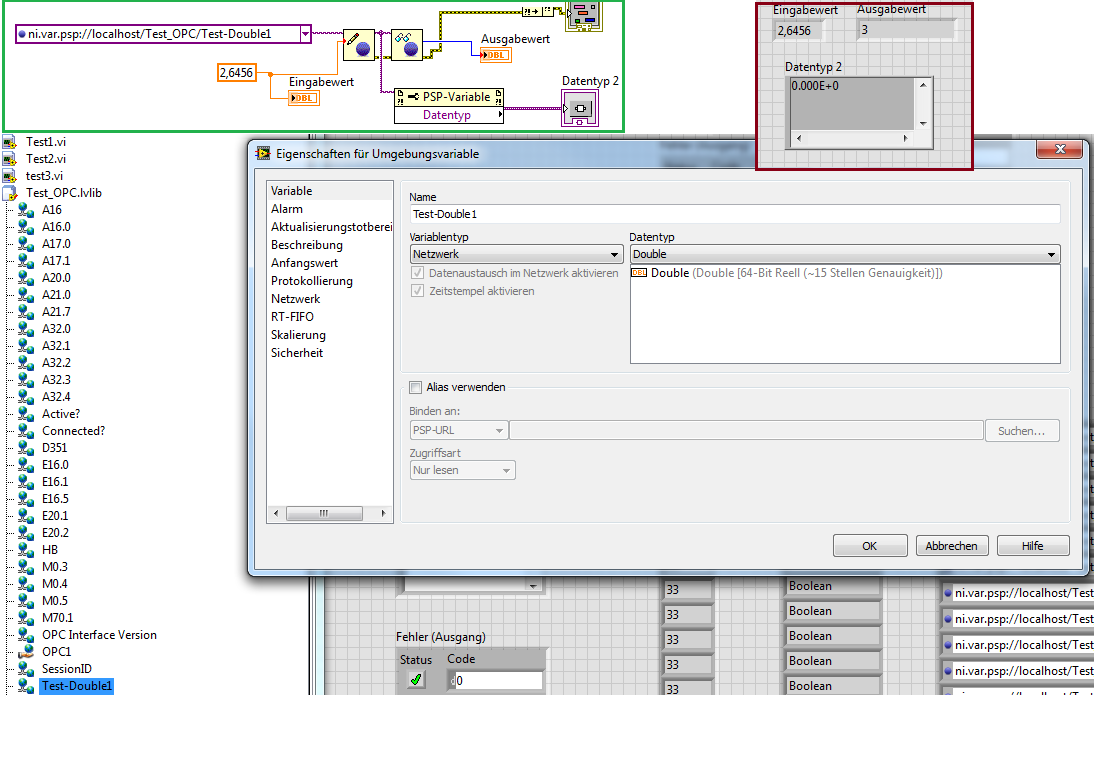
Task: Open the Datentyp Double dropdown
Action: [x=844, y=255]
